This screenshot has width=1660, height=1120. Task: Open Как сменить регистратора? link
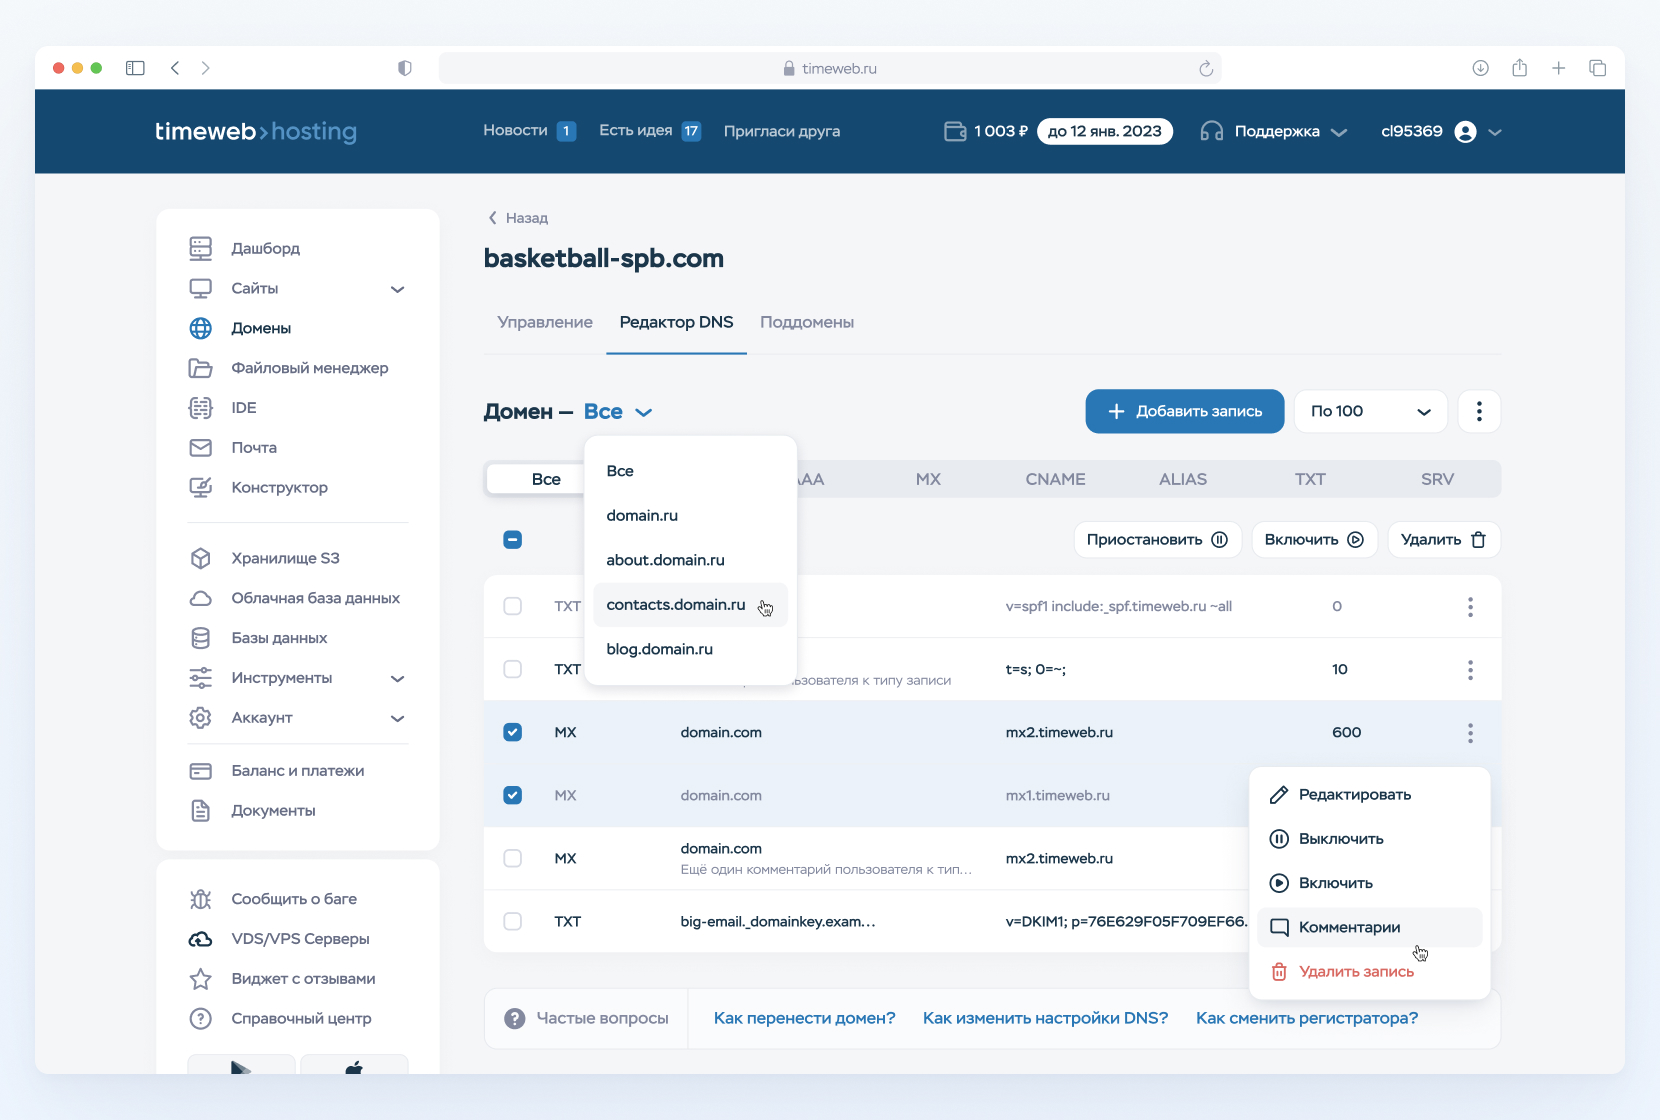click(x=1307, y=1018)
